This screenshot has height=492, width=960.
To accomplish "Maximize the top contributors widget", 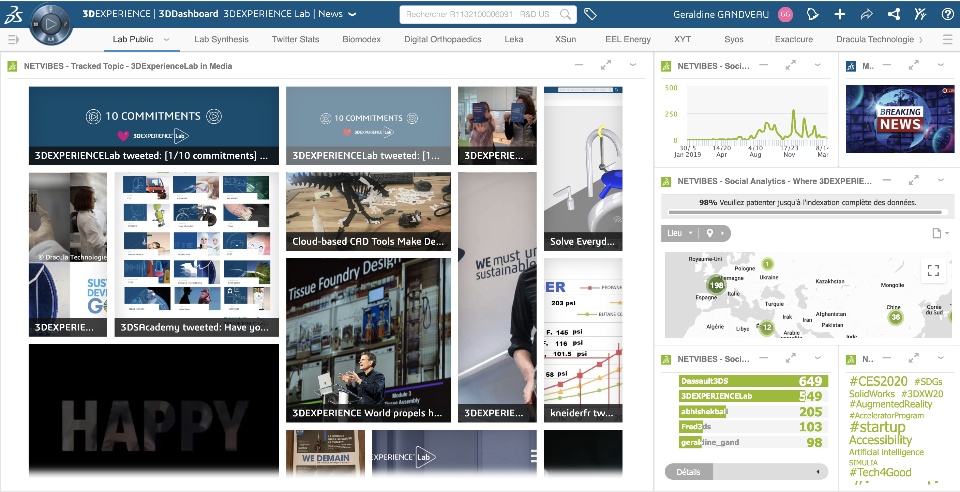I will coord(790,358).
